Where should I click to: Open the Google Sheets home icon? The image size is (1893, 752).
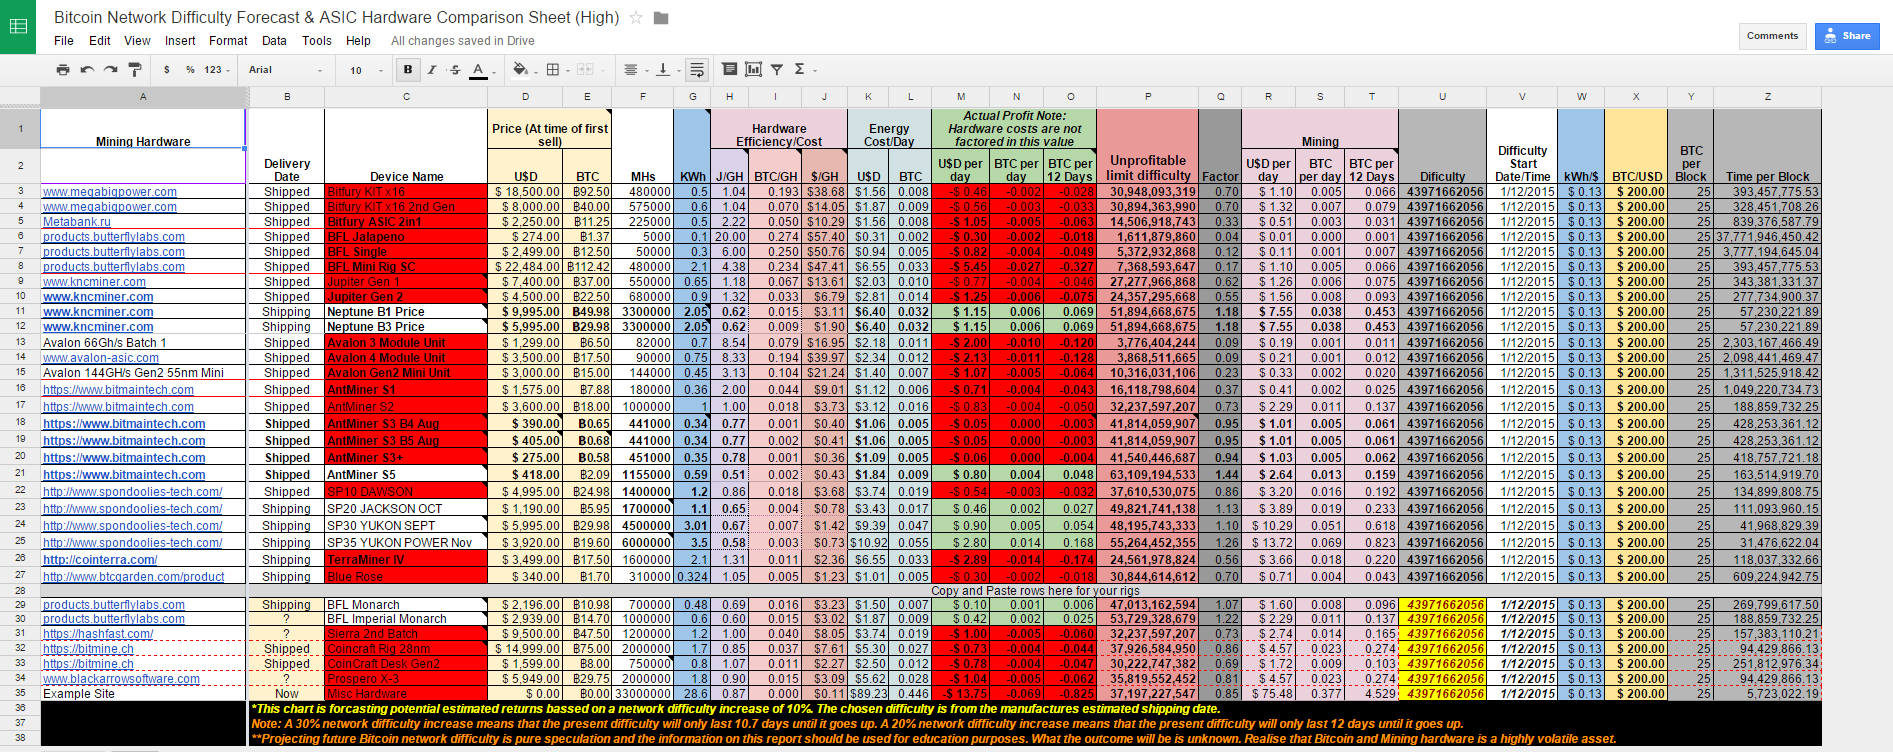point(17,27)
